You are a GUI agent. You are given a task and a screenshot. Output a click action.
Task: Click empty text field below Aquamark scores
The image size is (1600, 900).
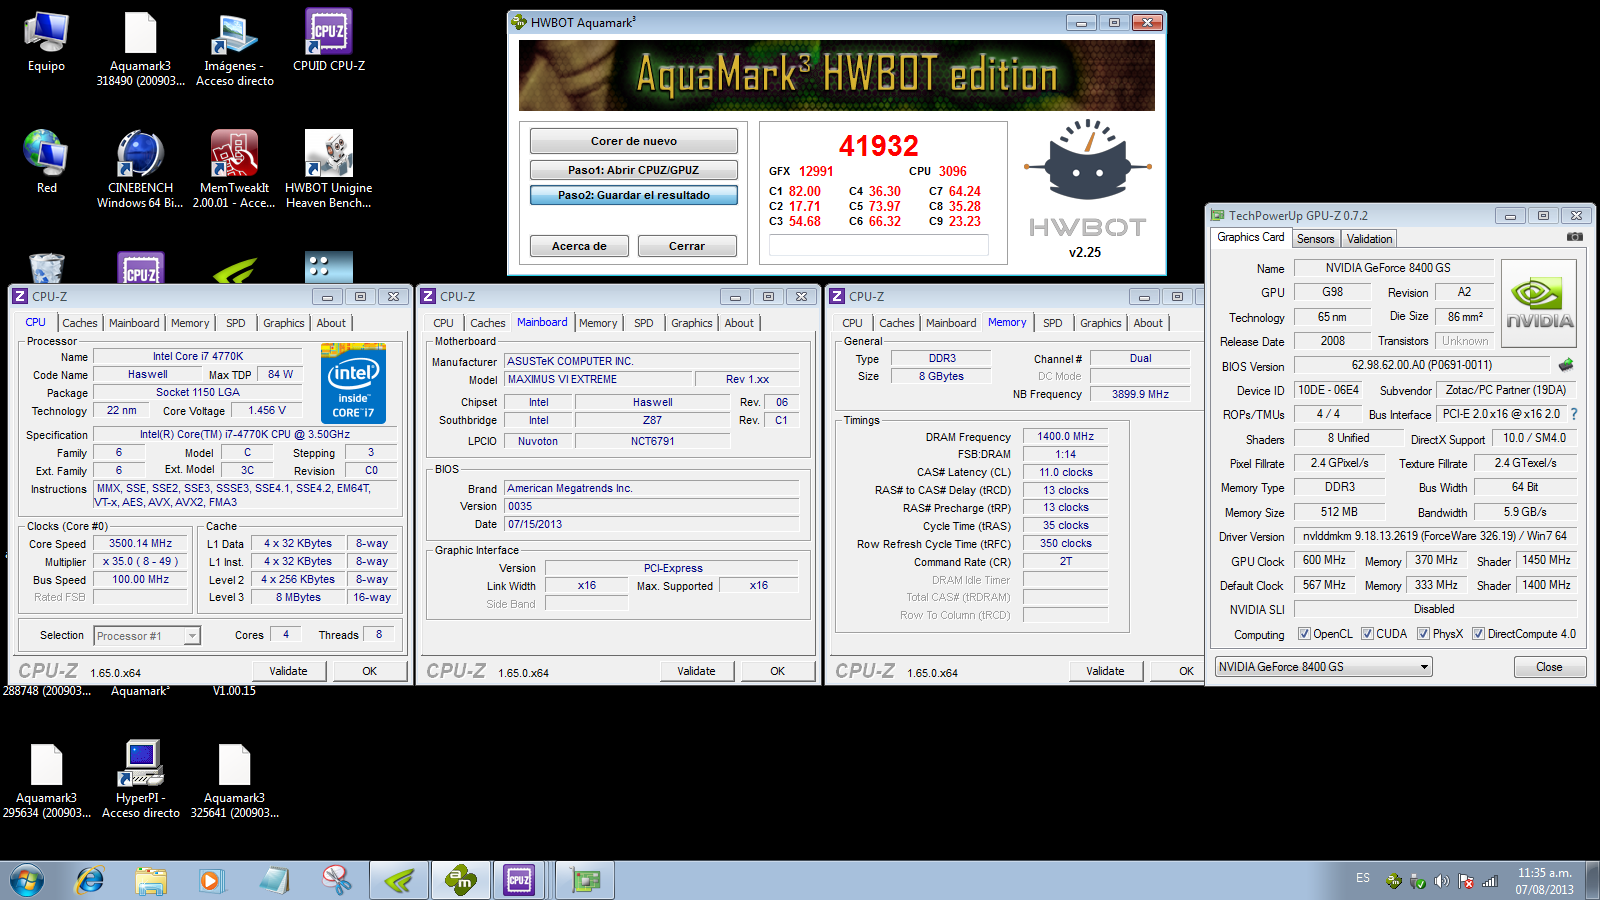tap(879, 245)
